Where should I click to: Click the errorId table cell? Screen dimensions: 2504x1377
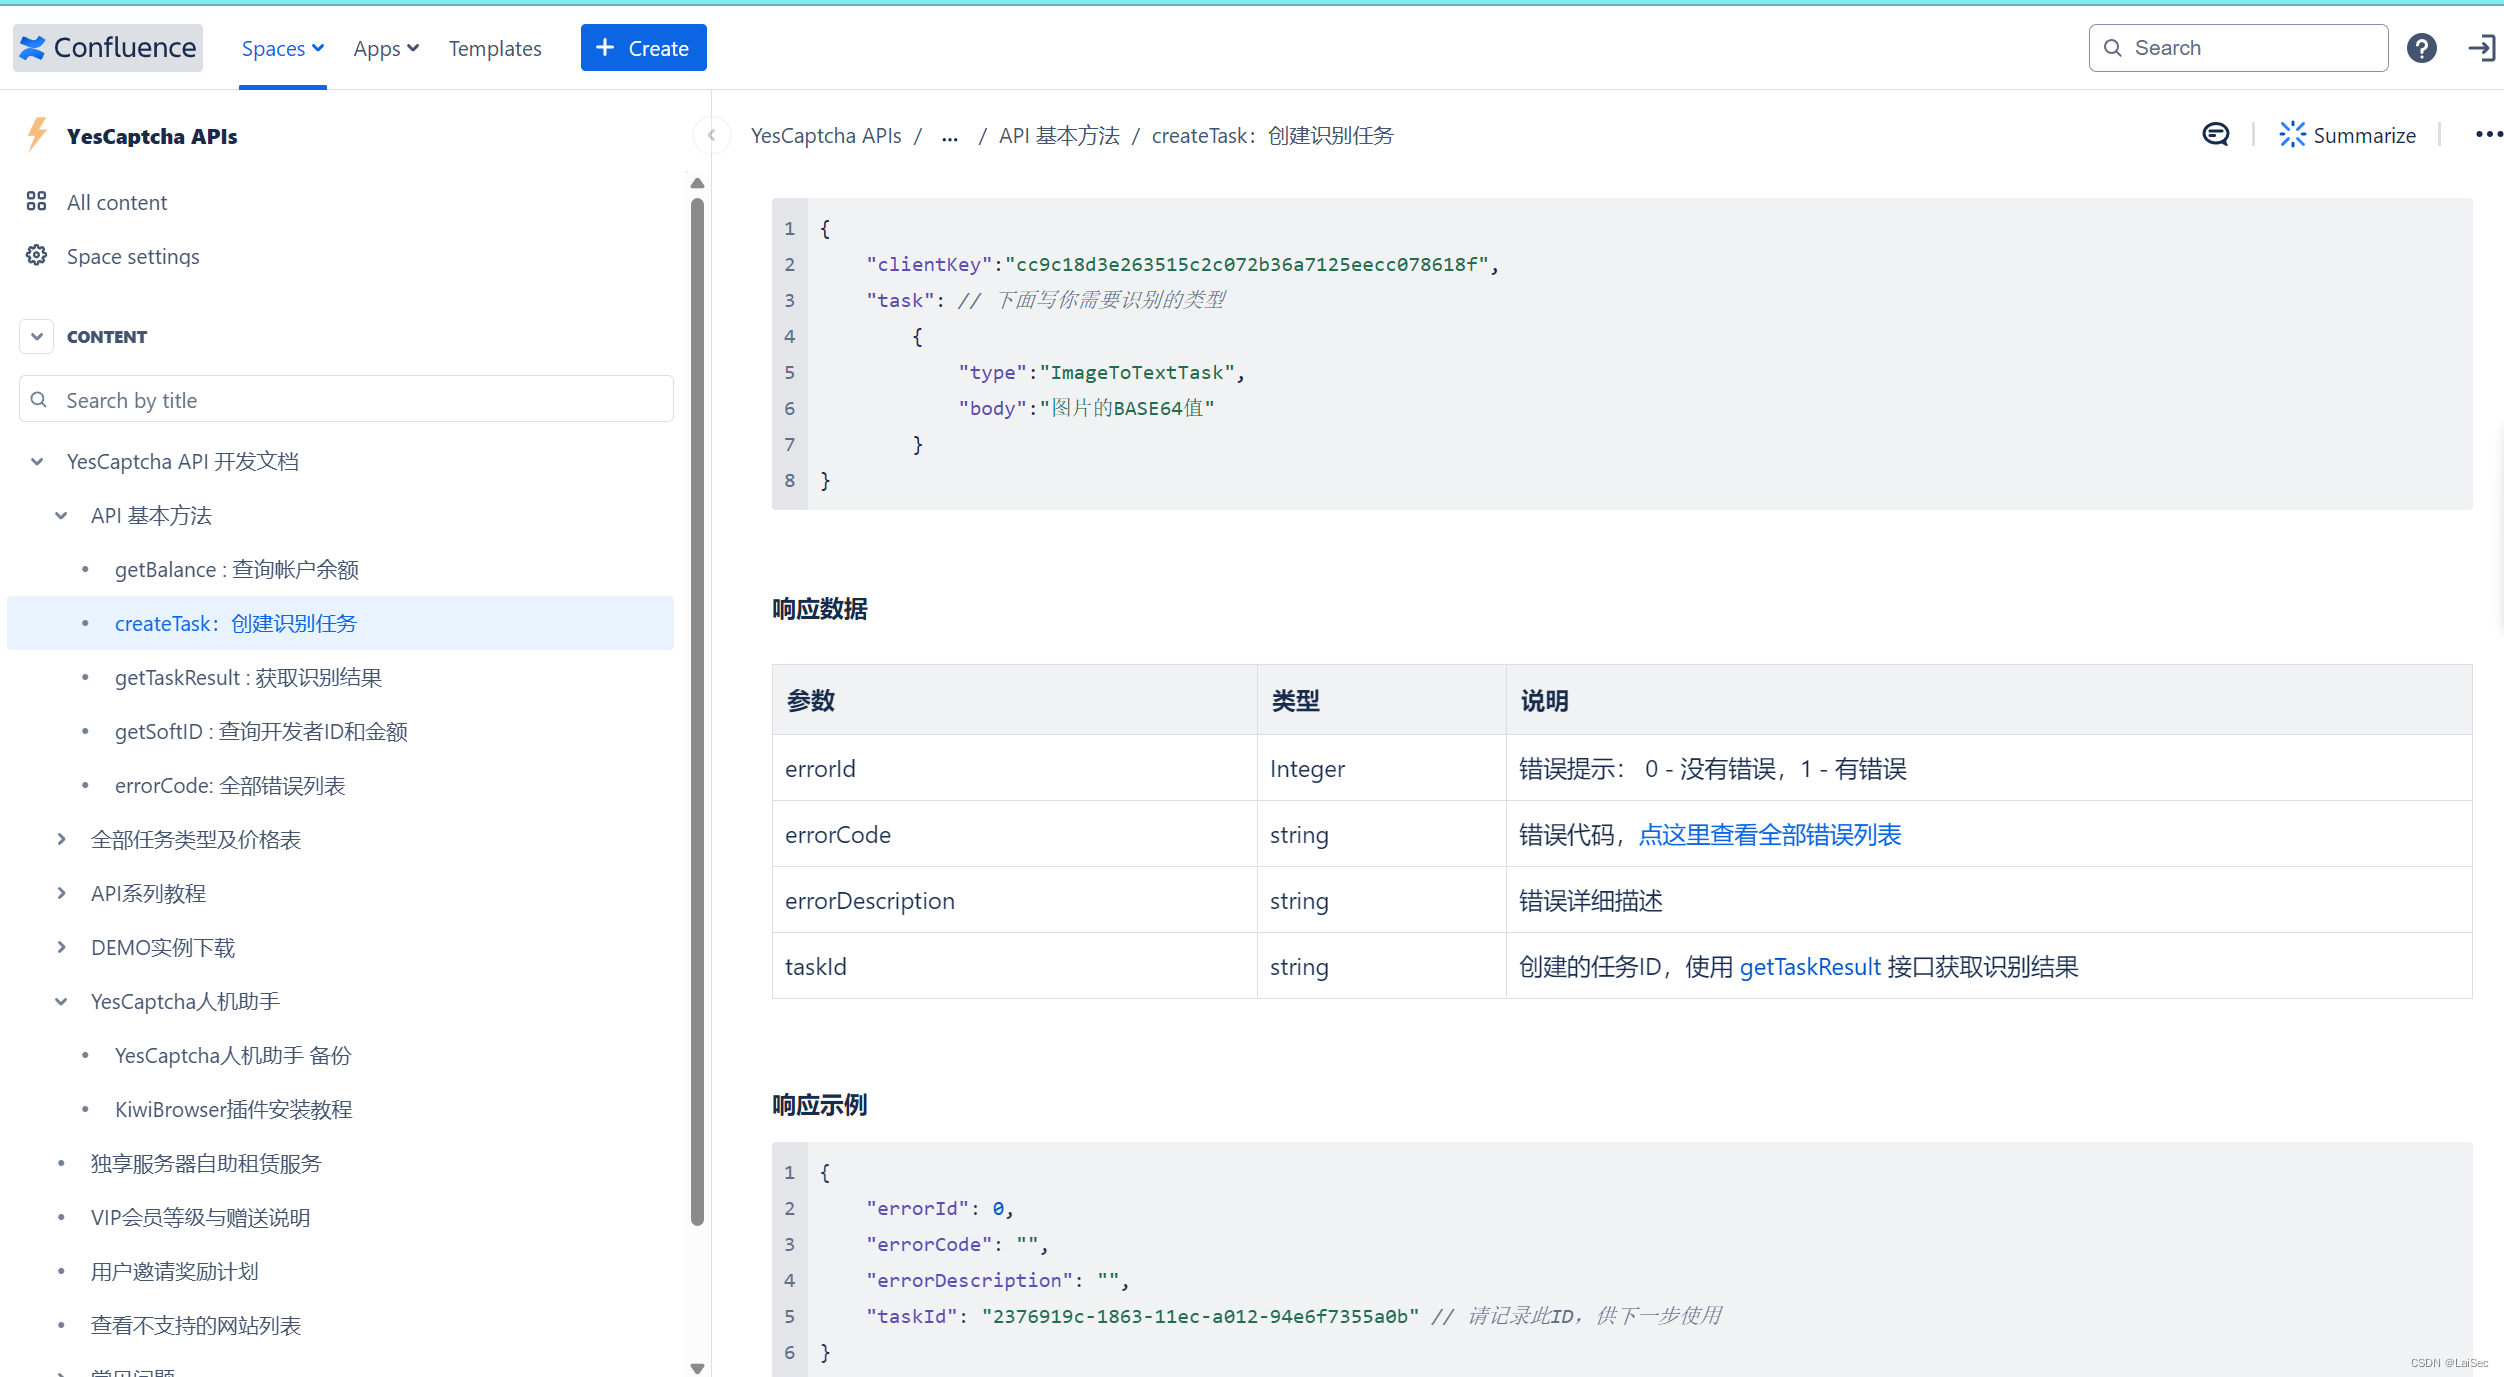point(1014,768)
